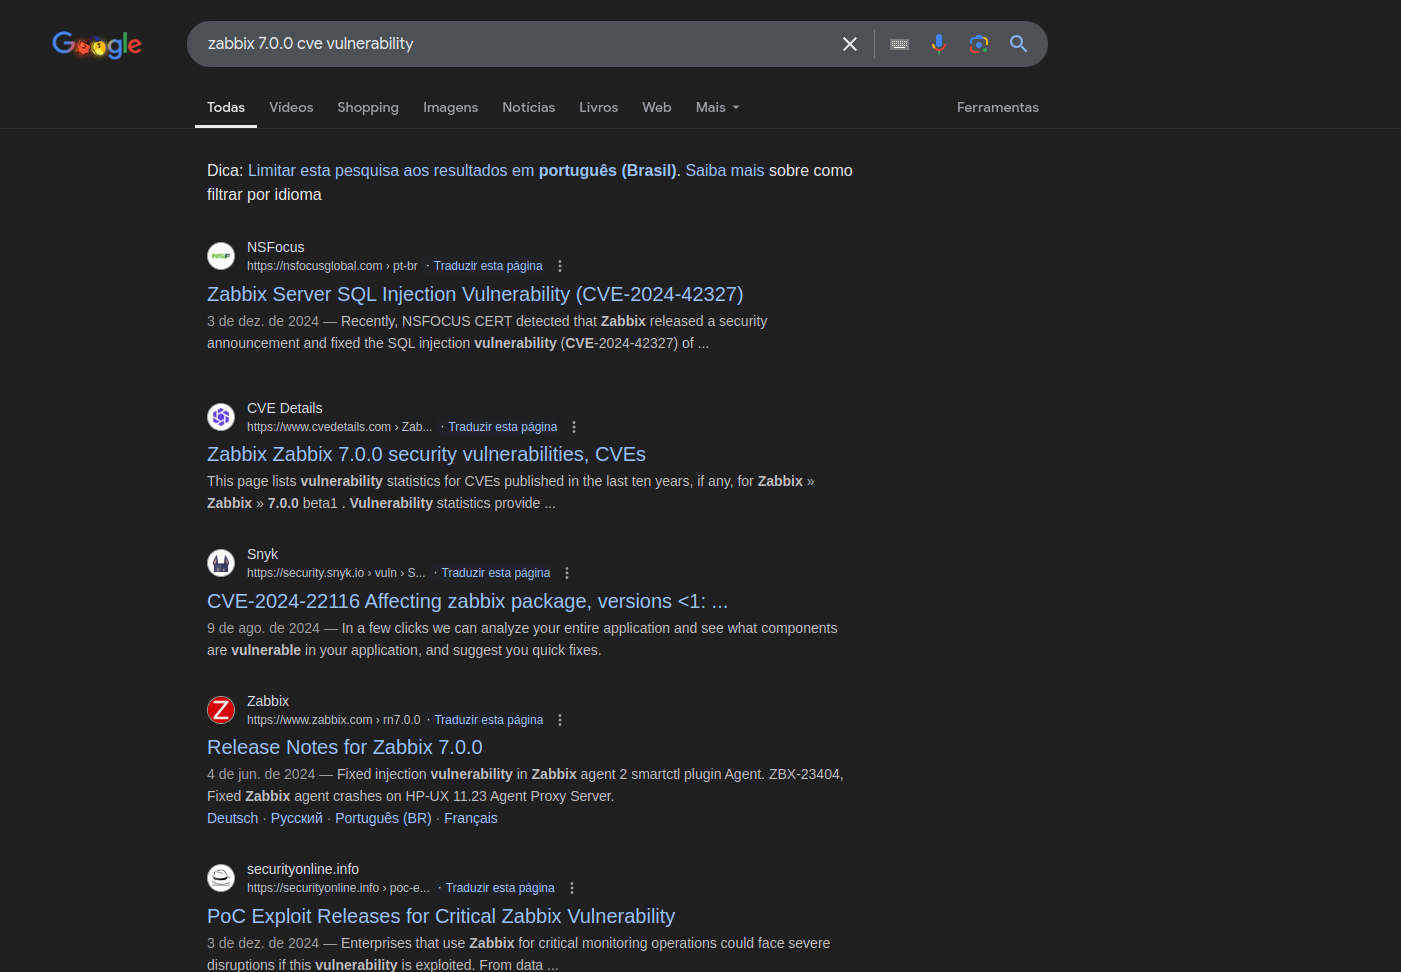Switch to the Web tab

point(656,107)
